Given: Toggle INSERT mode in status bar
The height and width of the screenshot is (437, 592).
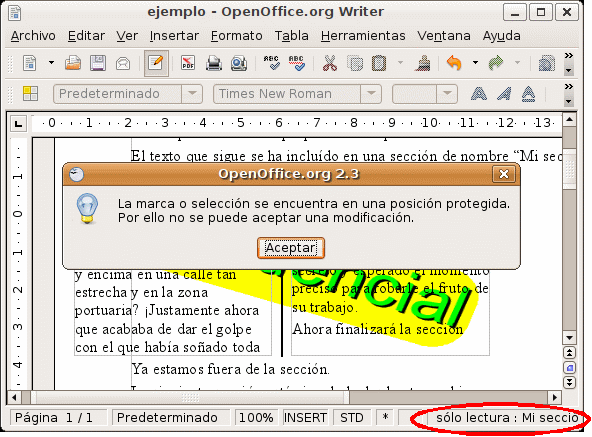Looking at the screenshot, I should (x=305, y=418).
